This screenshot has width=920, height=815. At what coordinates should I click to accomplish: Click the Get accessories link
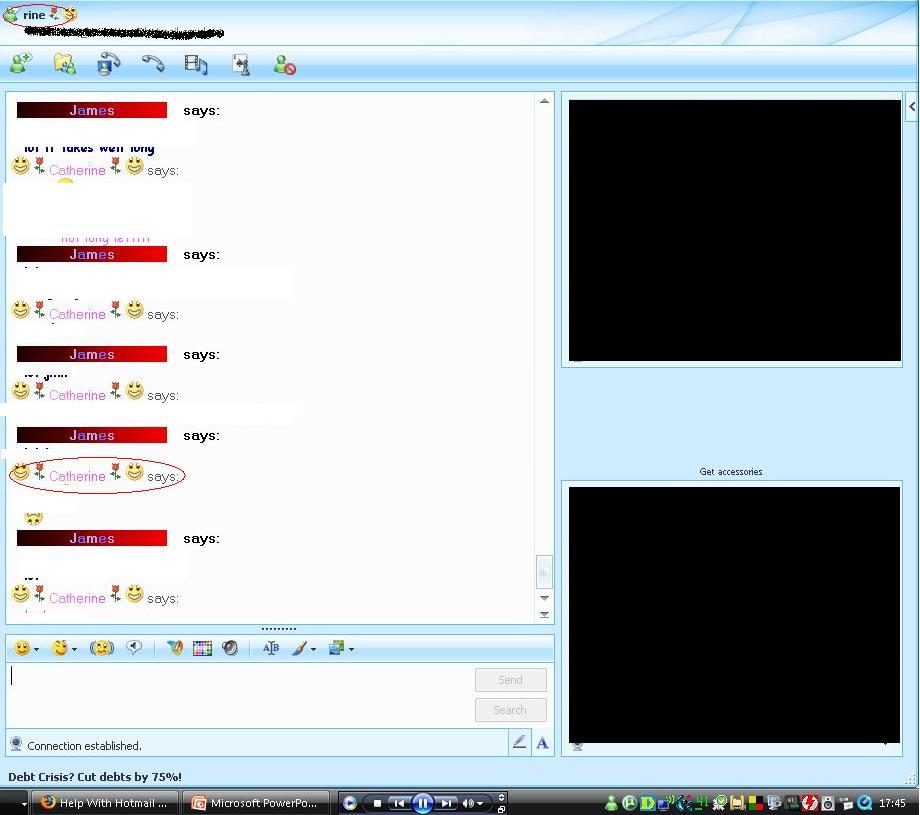click(731, 471)
